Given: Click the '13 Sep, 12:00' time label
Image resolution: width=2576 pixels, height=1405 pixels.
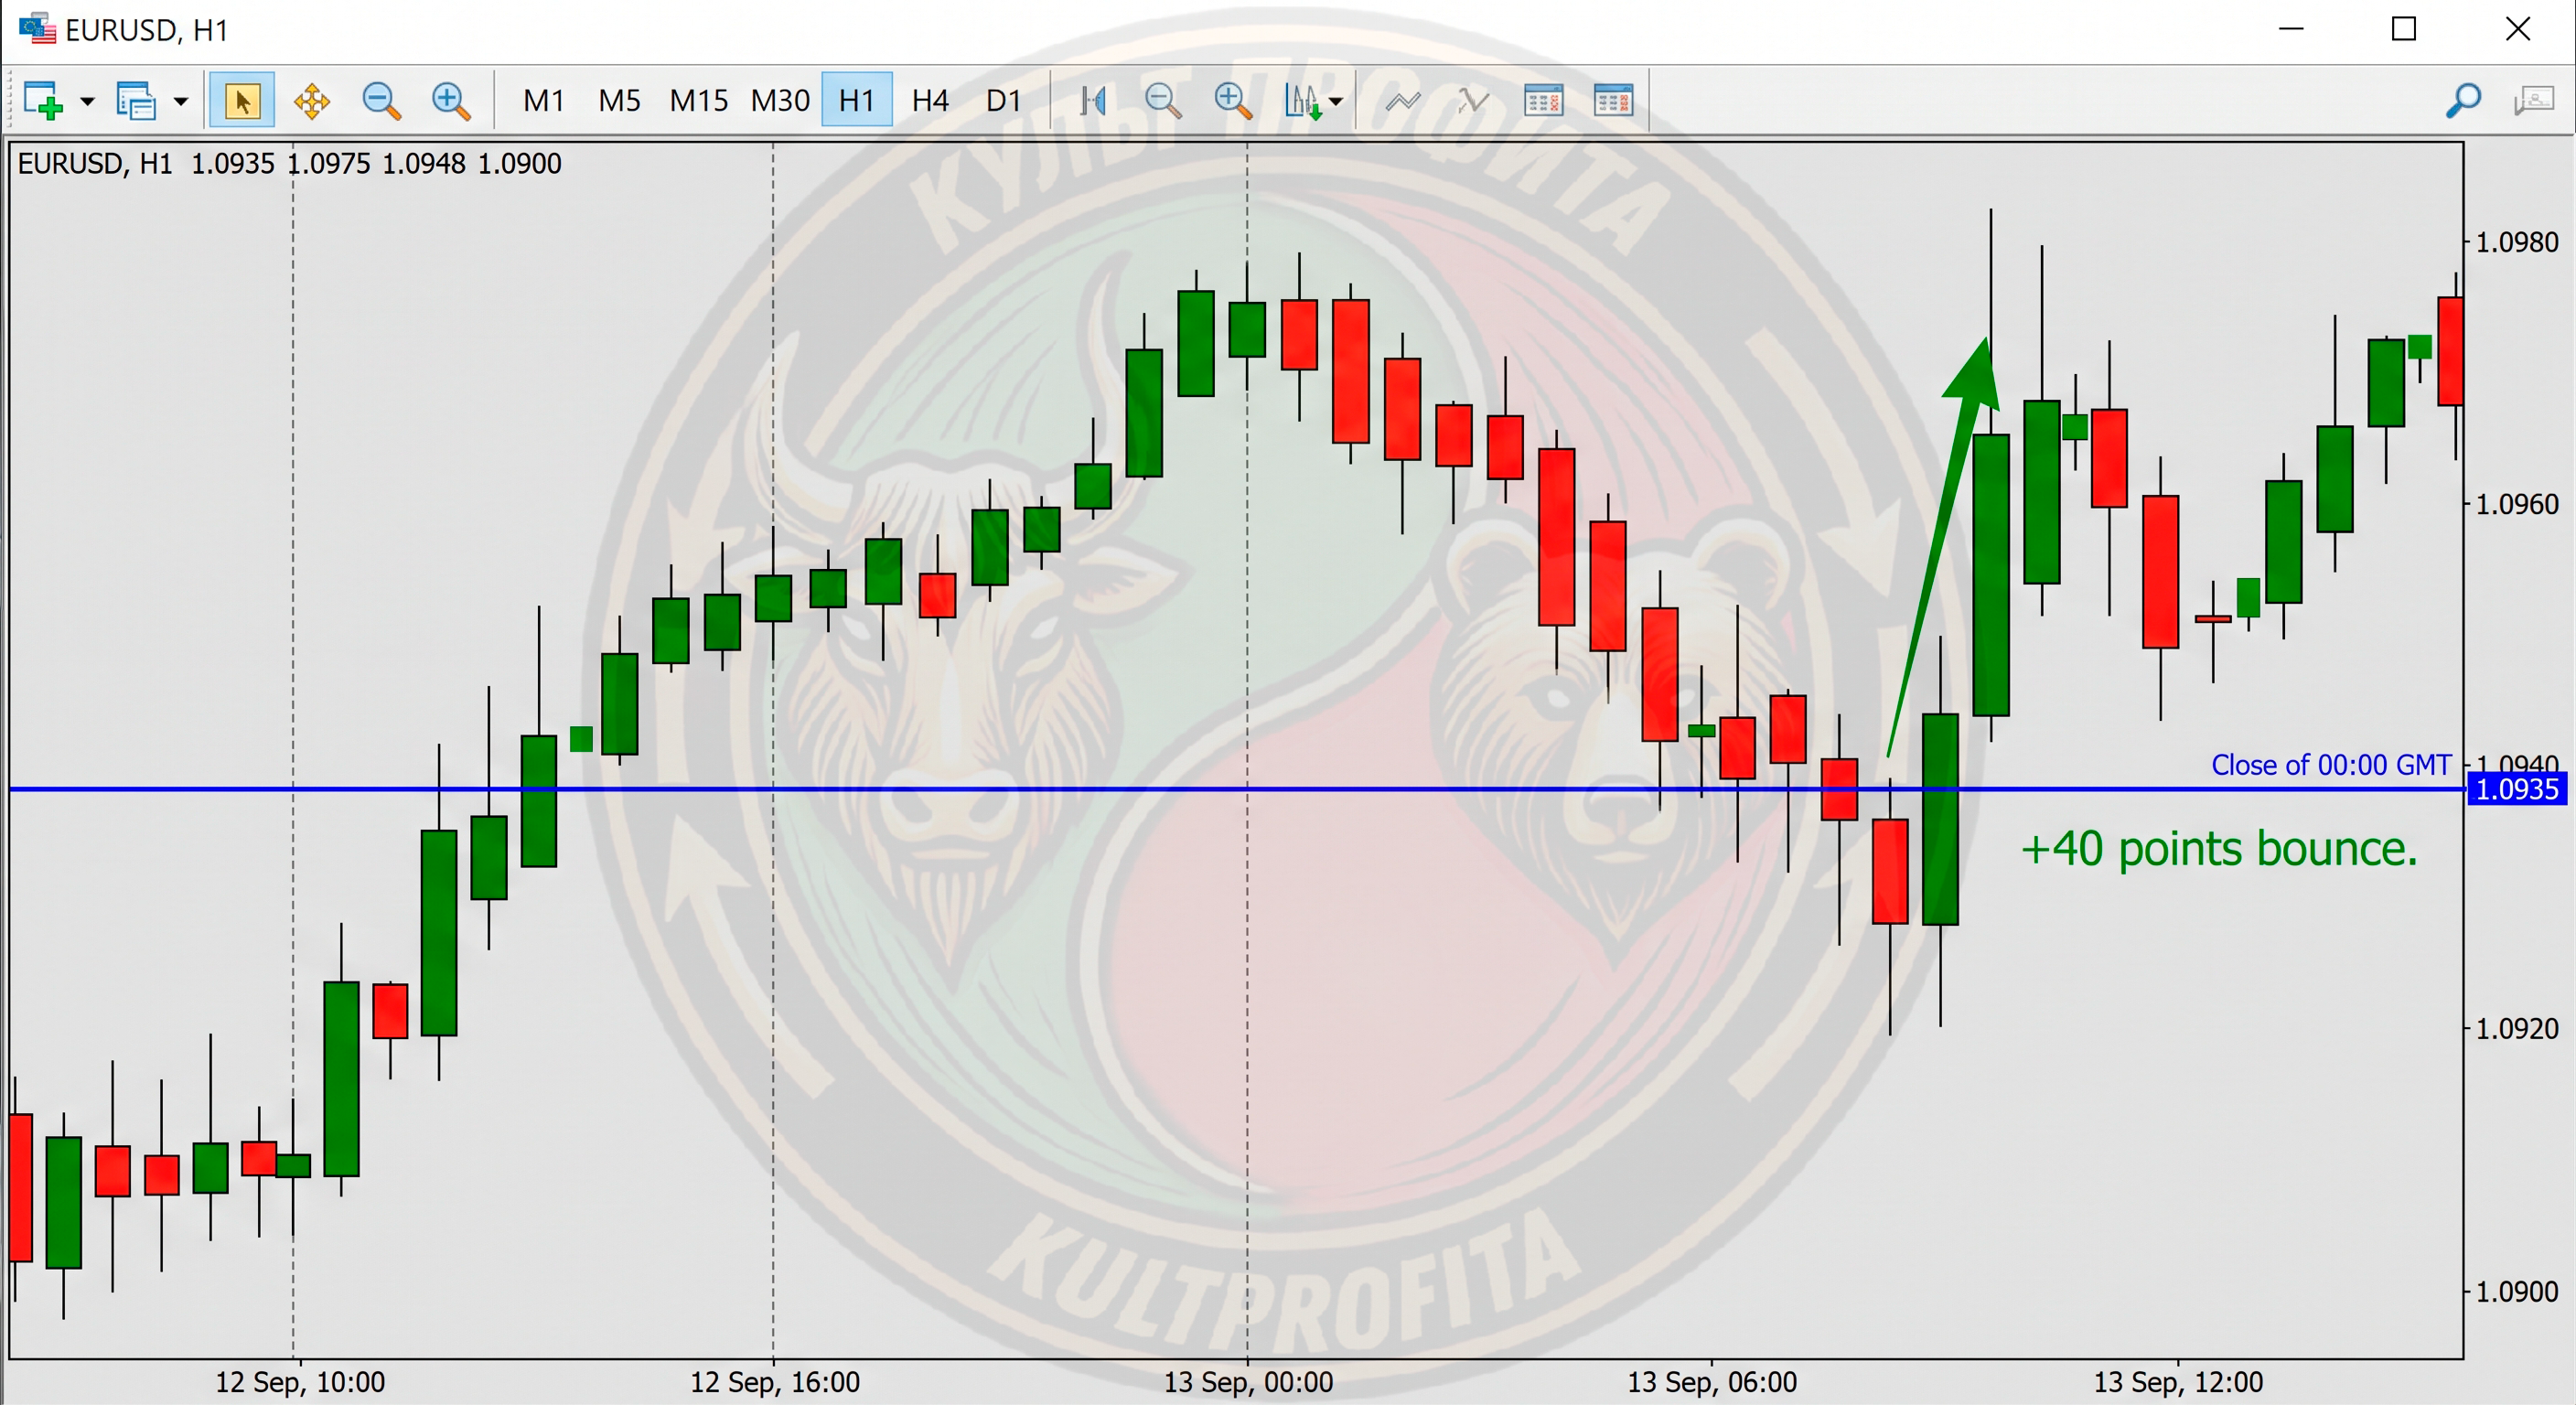Looking at the screenshot, I should click(2178, 1382).
